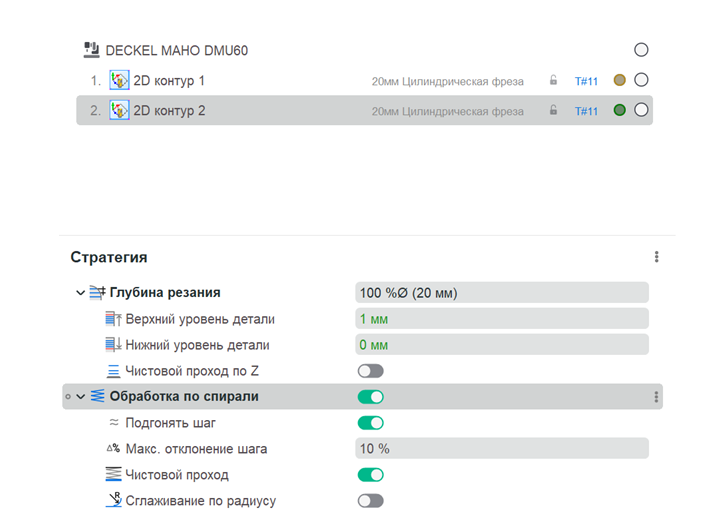Open tool link T#11 for 2D контур 2
The image size is (720, 528).
coord(586,111)
